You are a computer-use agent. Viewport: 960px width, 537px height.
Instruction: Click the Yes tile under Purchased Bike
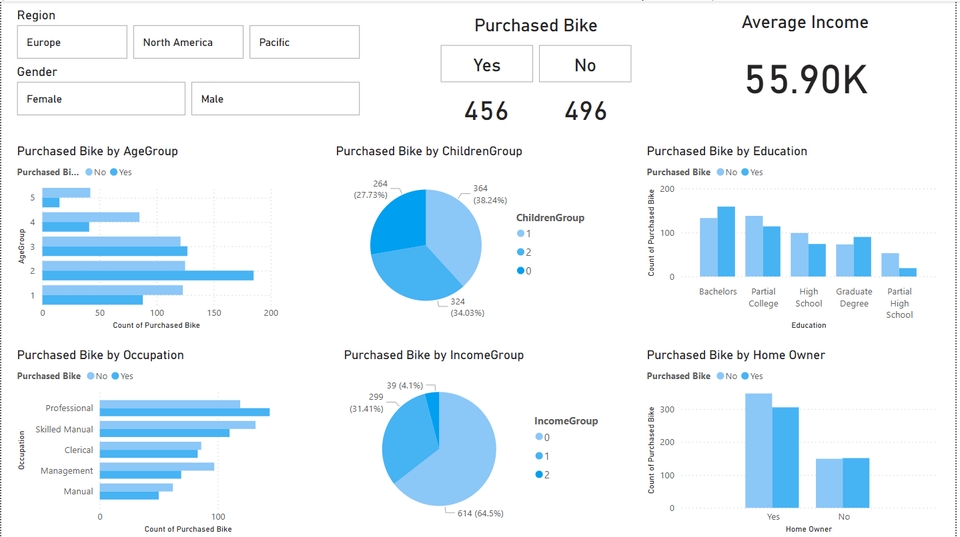[x=486, y=65]
